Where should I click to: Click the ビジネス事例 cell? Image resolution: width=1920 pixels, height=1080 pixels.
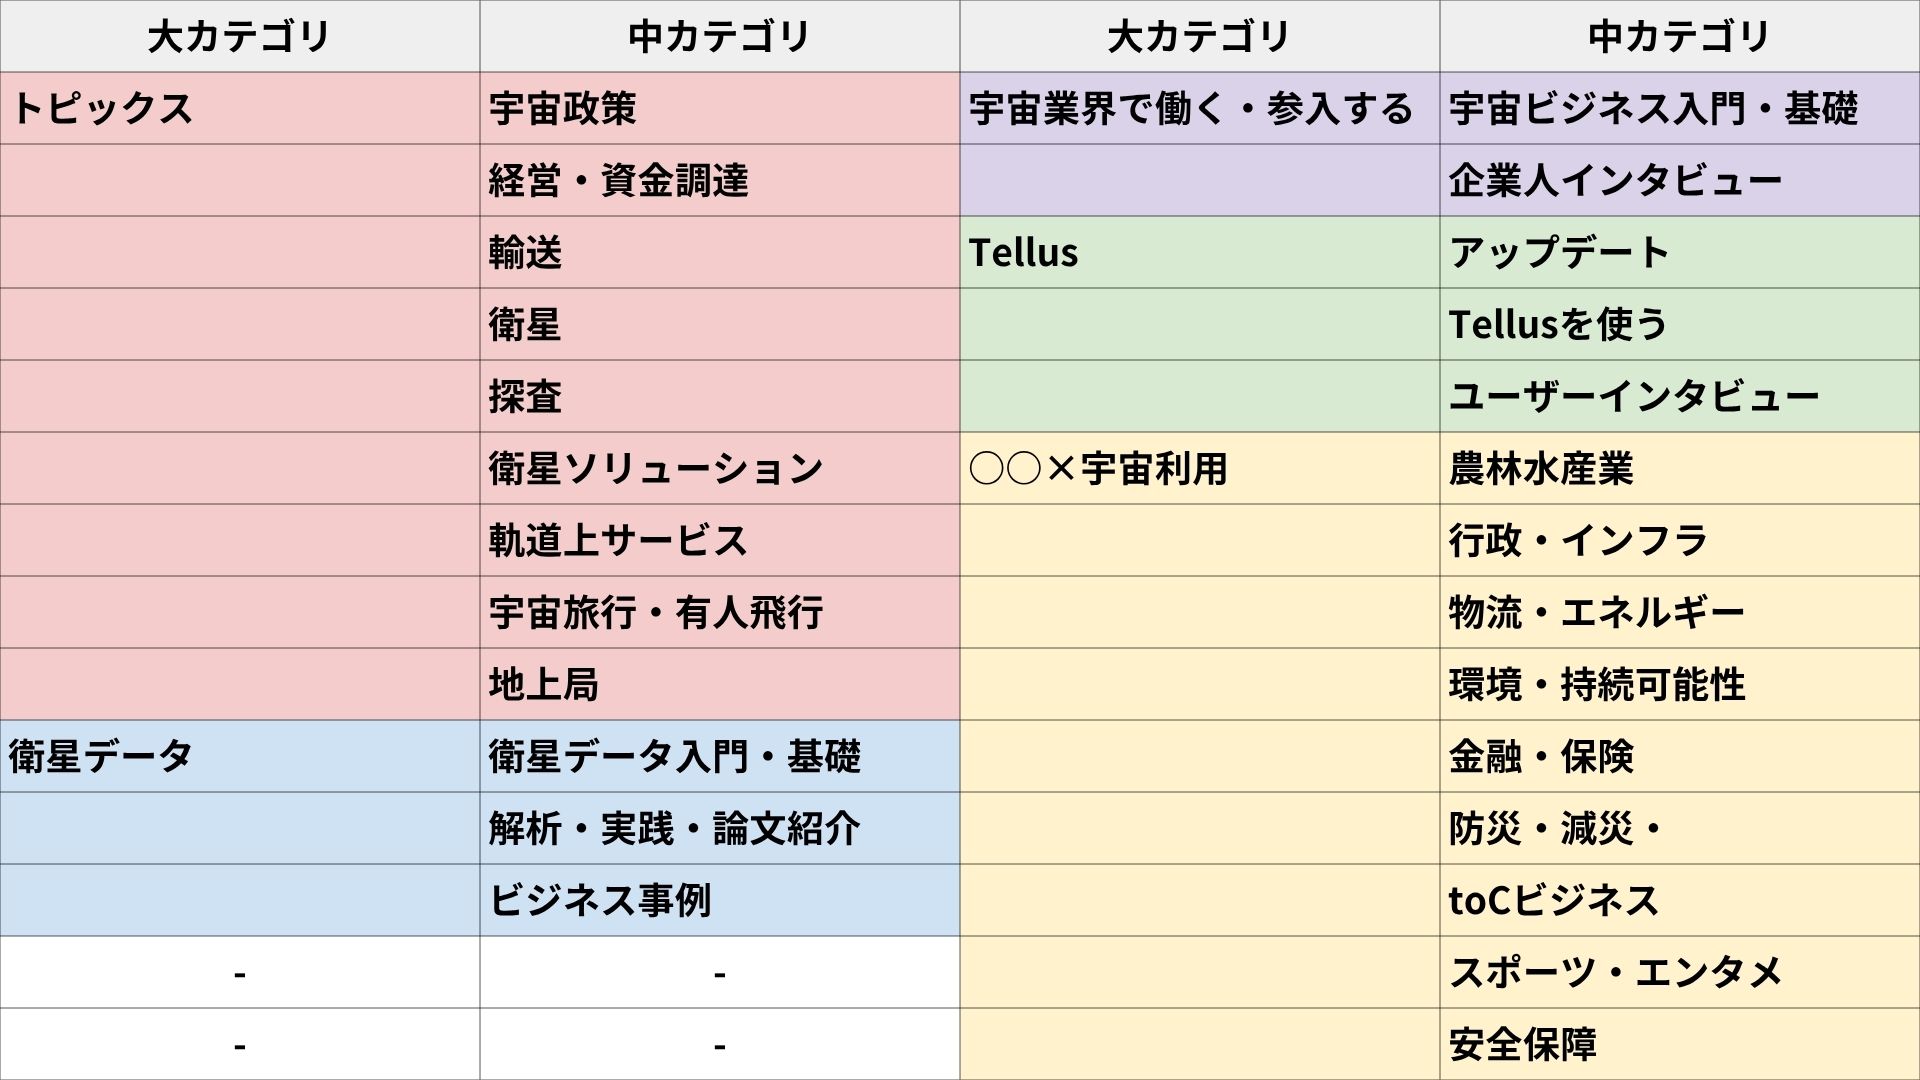click(720, 900)
